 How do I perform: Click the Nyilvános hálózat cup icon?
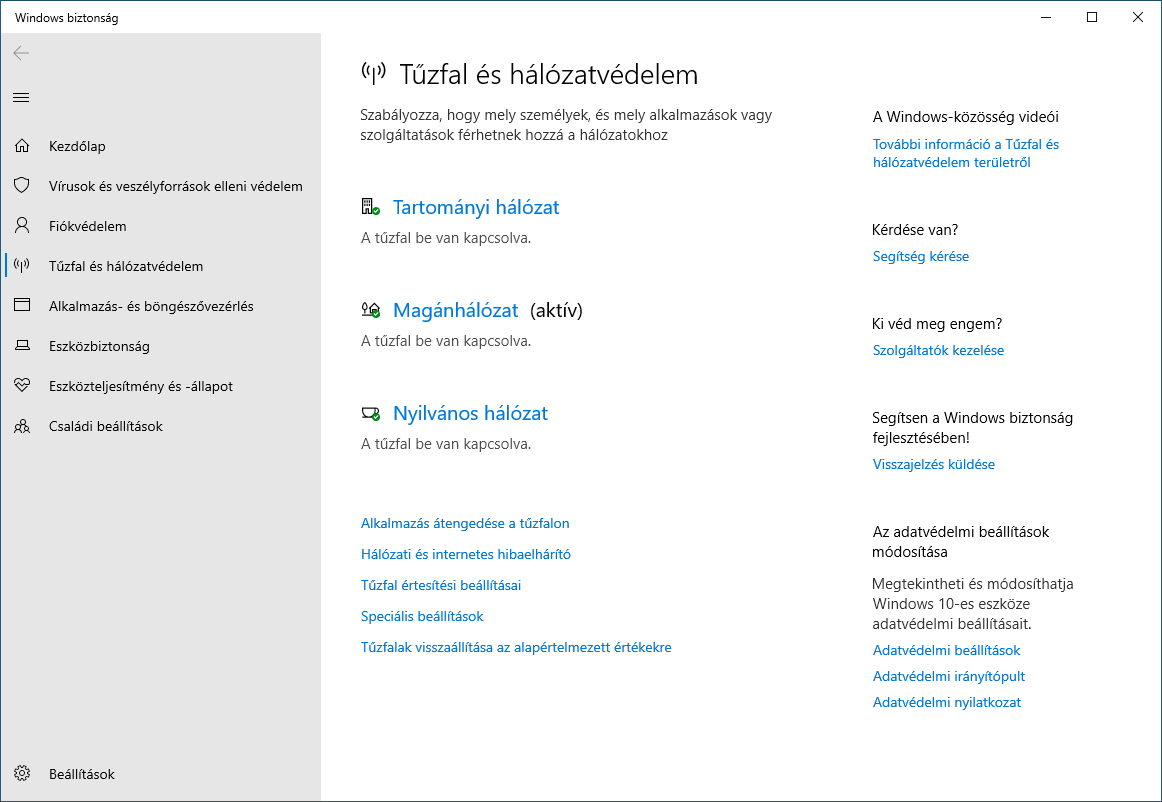(x=371, y=414)
